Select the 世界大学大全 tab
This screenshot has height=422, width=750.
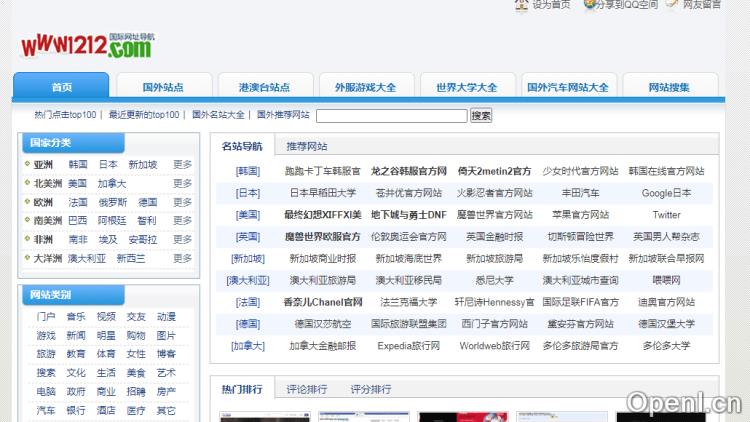[467, 87]
